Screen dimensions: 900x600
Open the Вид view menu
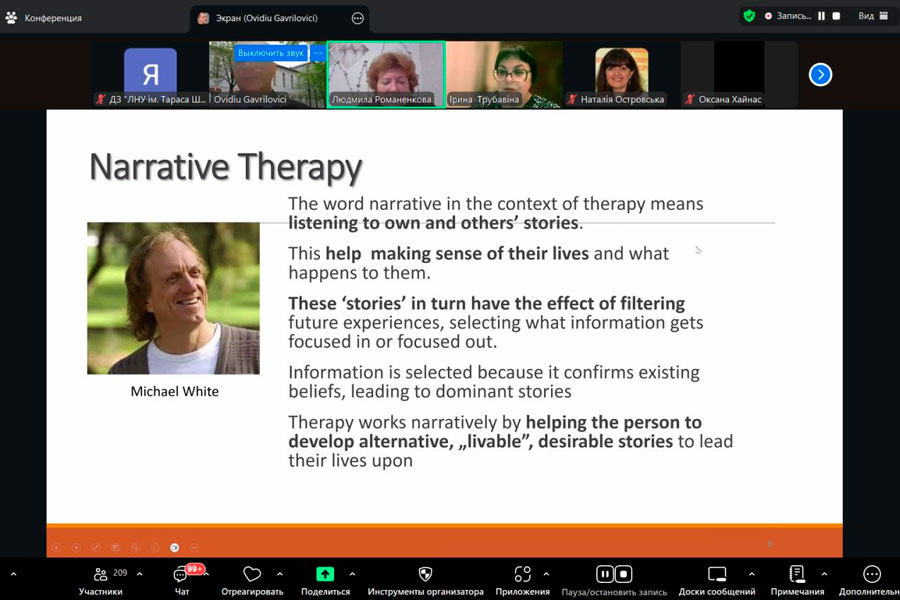point(873,16)
